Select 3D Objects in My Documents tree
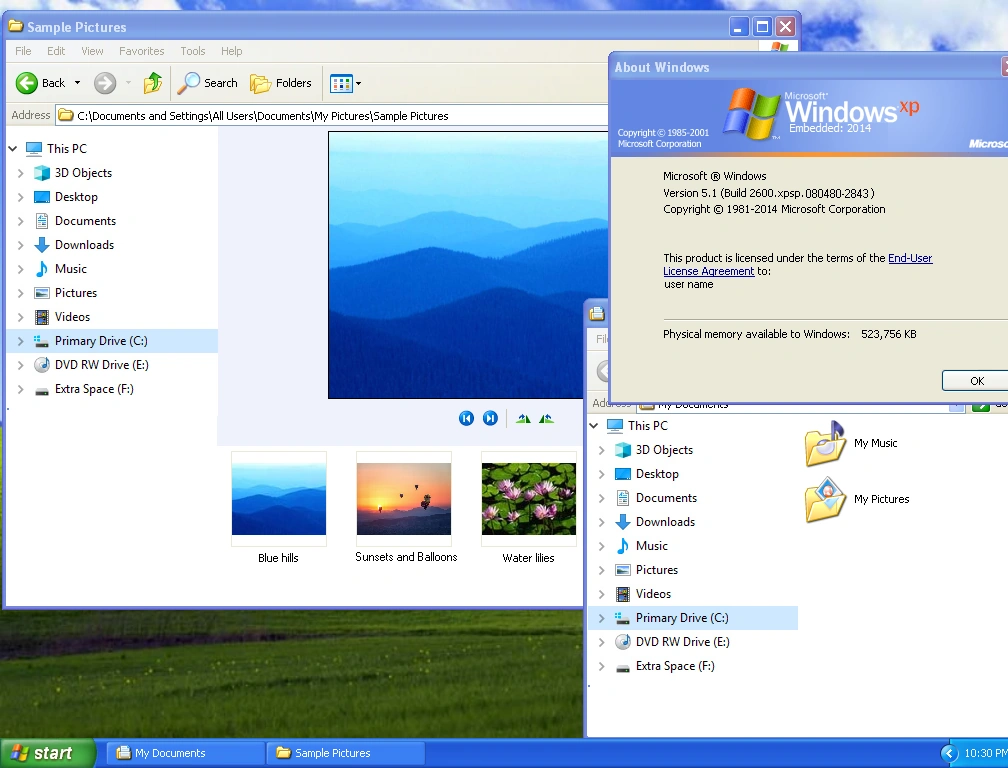Viewport: 1008px width, 768px height. coord(654,450)
